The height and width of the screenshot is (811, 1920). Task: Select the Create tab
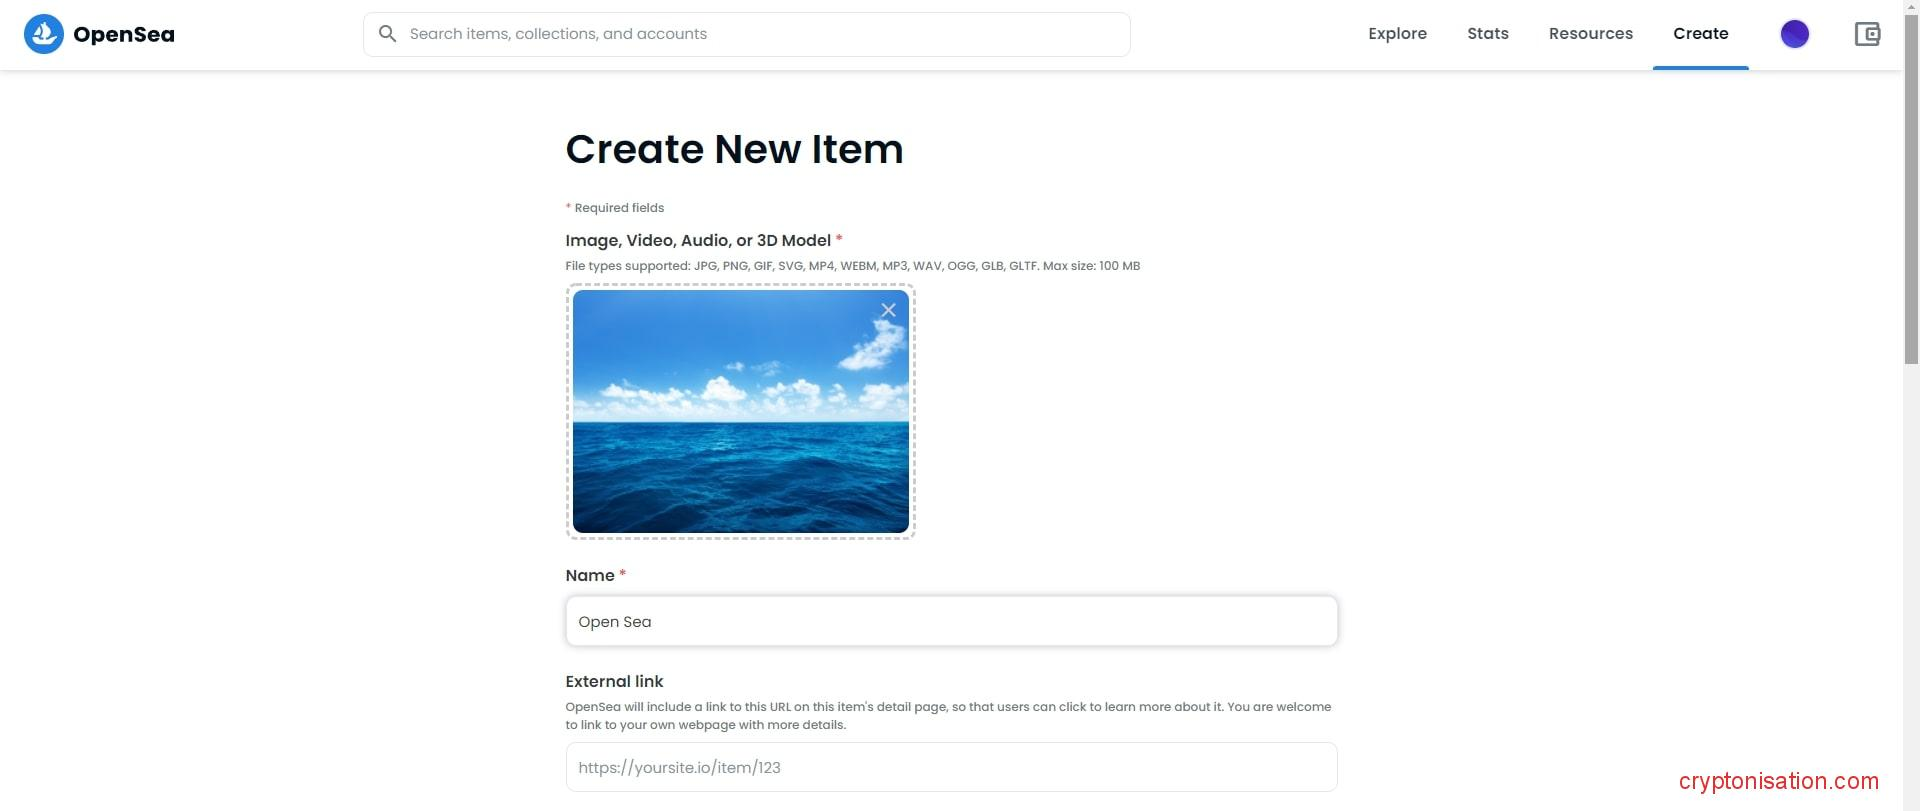[1700, 34]
